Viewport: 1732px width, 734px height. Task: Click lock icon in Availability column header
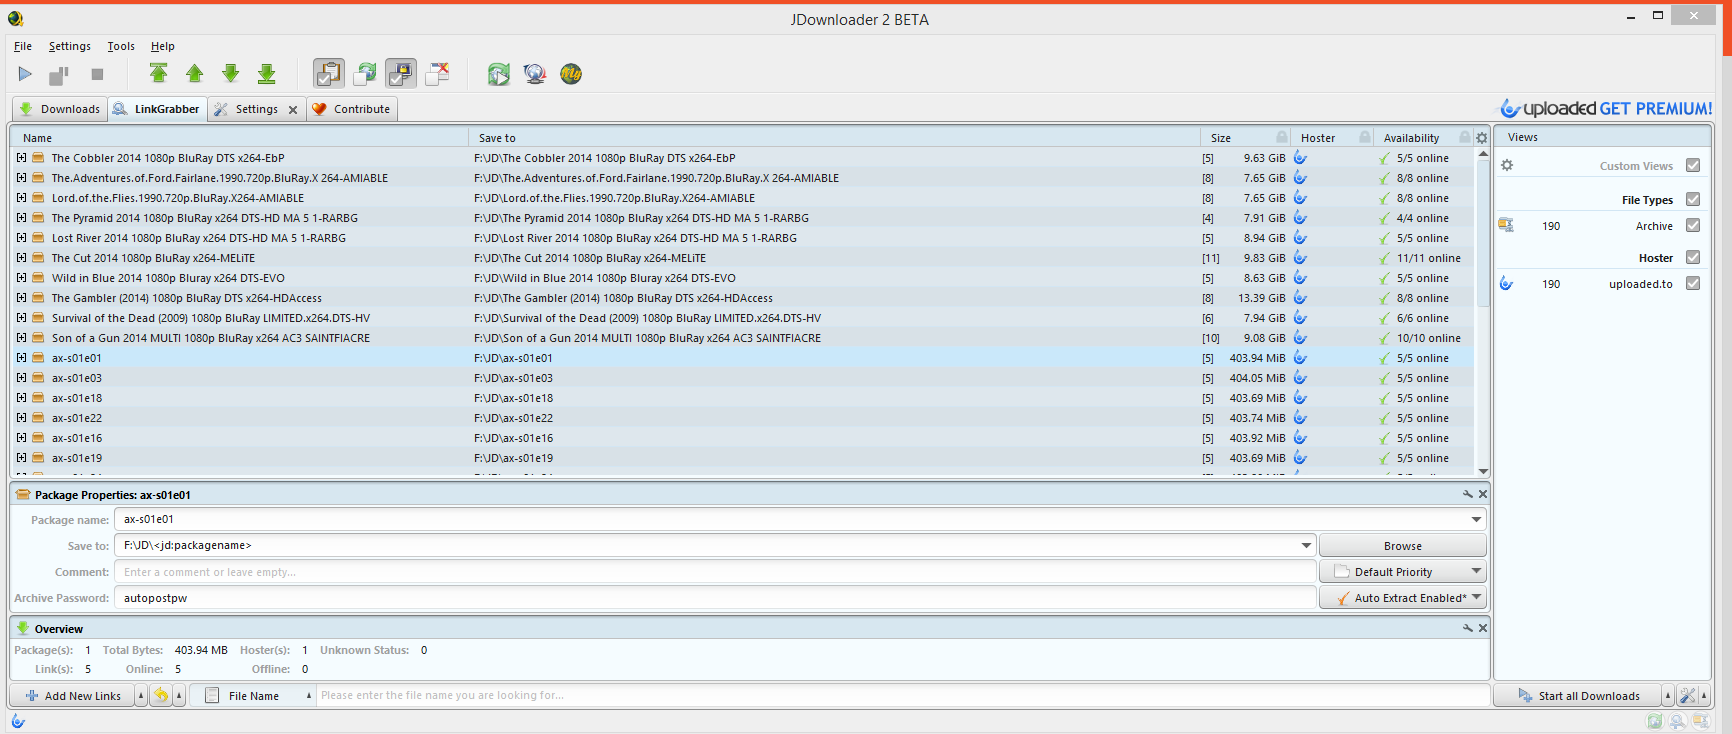point(1465,137)
